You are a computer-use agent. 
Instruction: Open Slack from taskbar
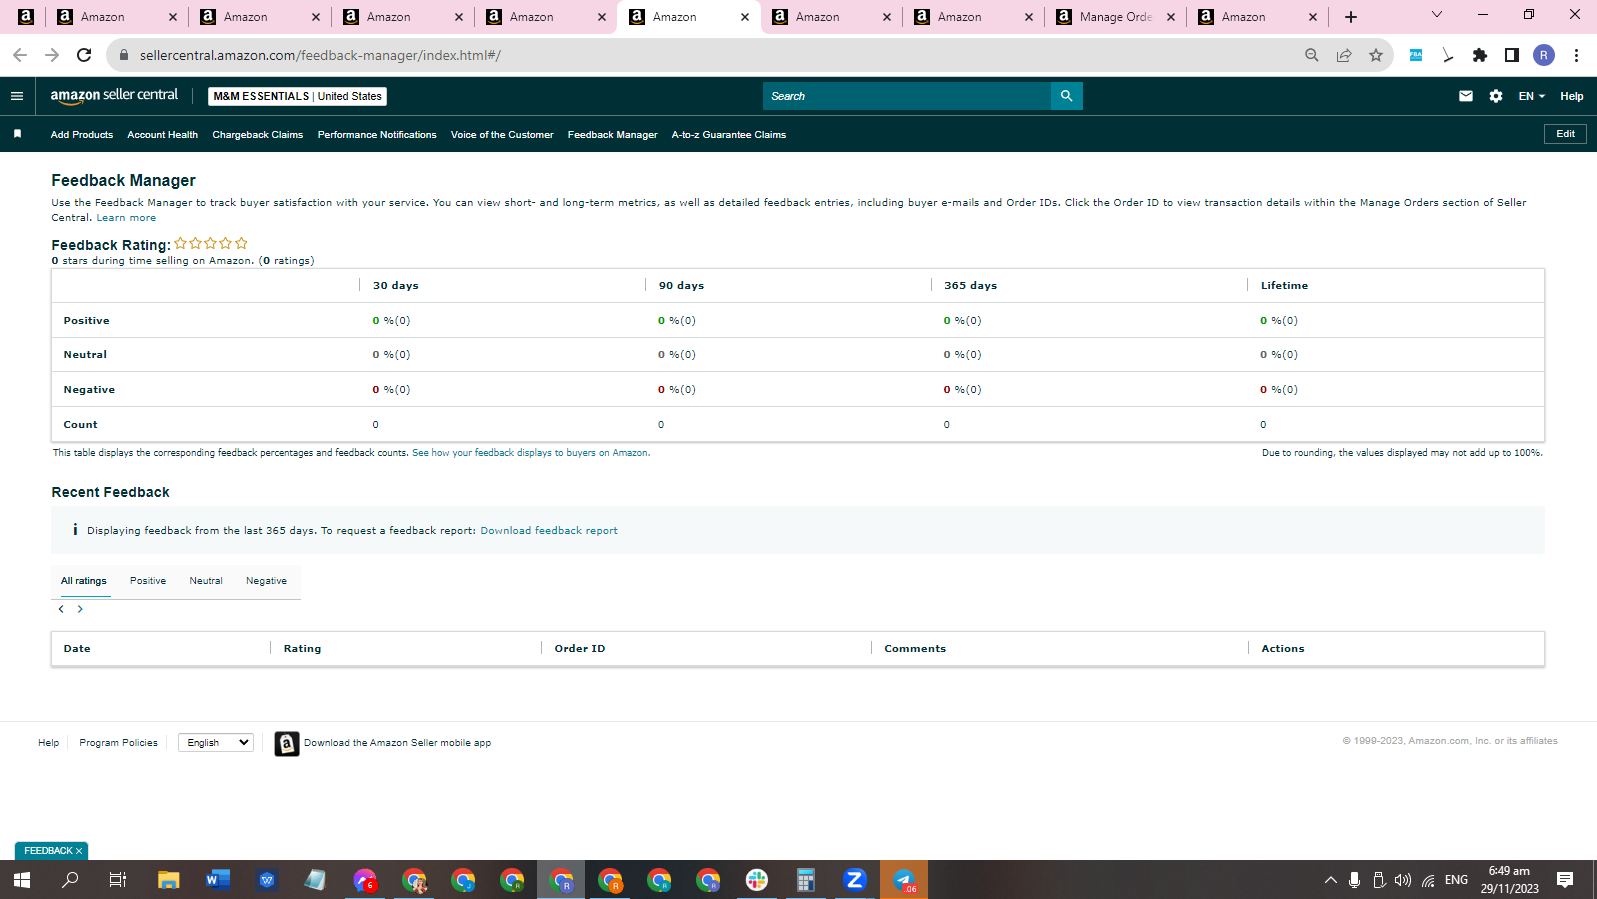(x=757, y=880)
